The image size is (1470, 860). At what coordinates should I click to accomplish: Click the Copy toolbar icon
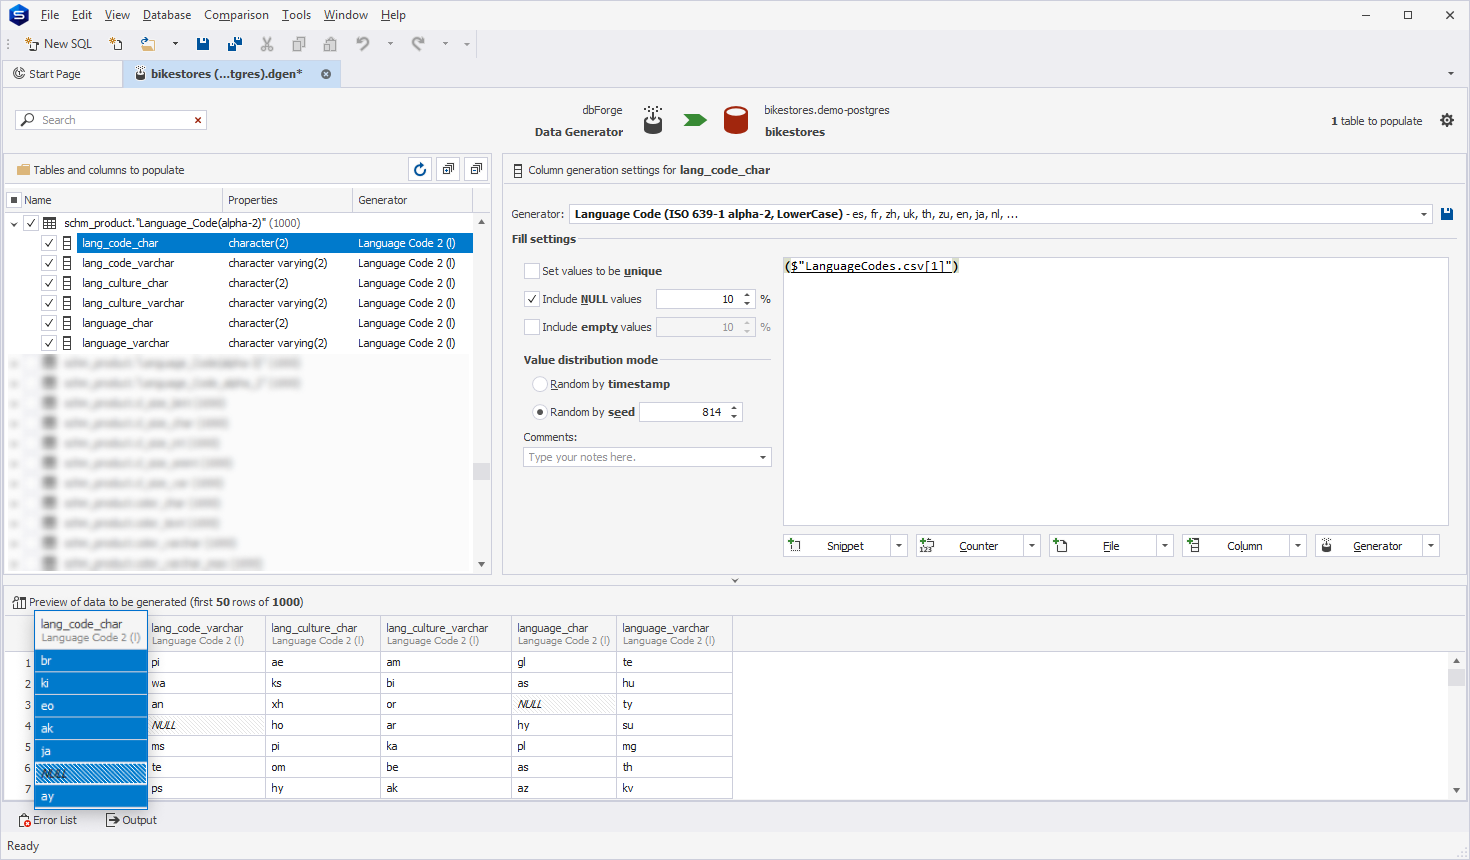click(x=299, y=44)
